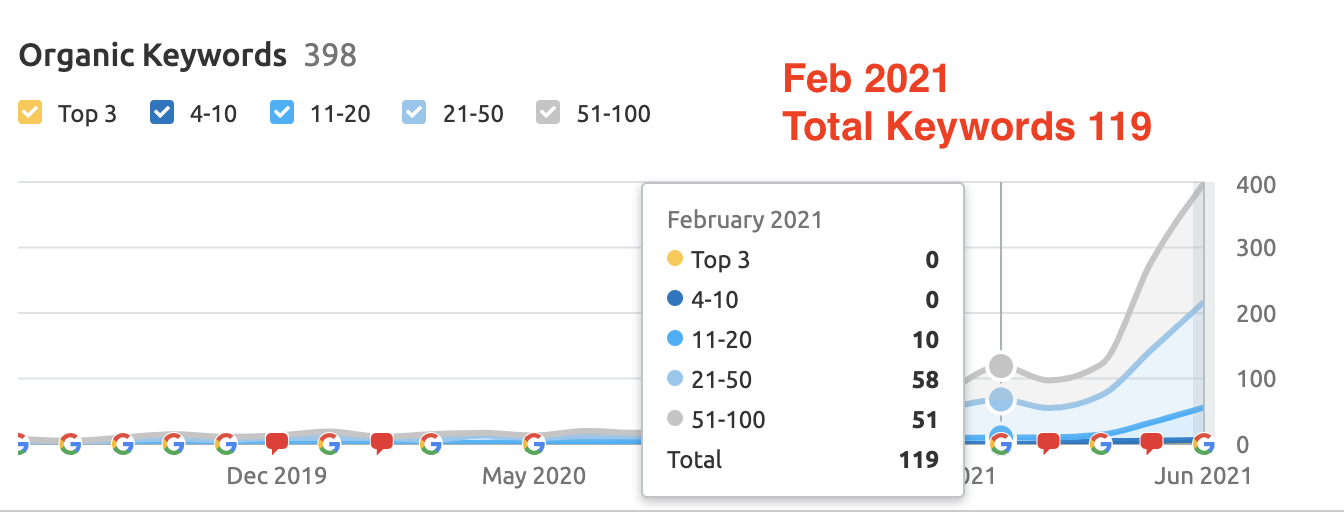This screenshot has width=1344, height=528.
Task: Open the red note left of the last Google icon
Action: [1151, 442]
